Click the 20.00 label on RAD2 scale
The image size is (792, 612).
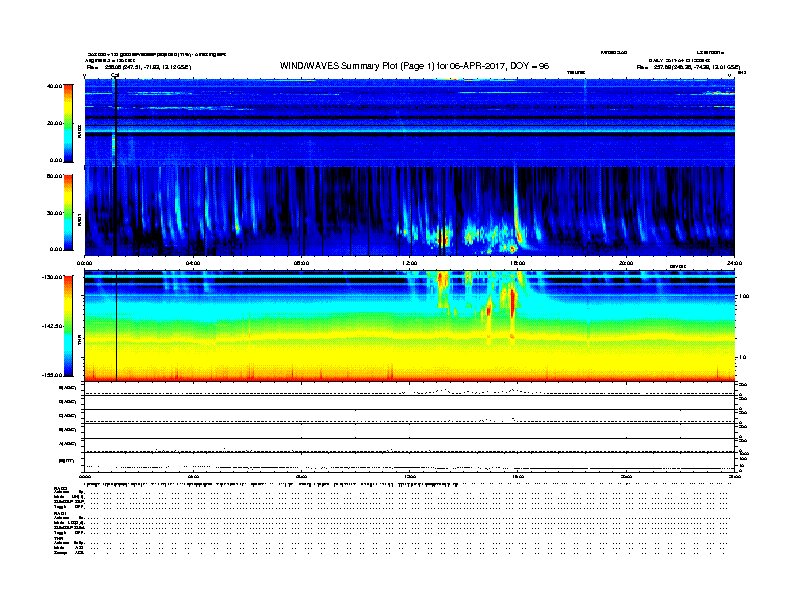(x=54, y=123)
